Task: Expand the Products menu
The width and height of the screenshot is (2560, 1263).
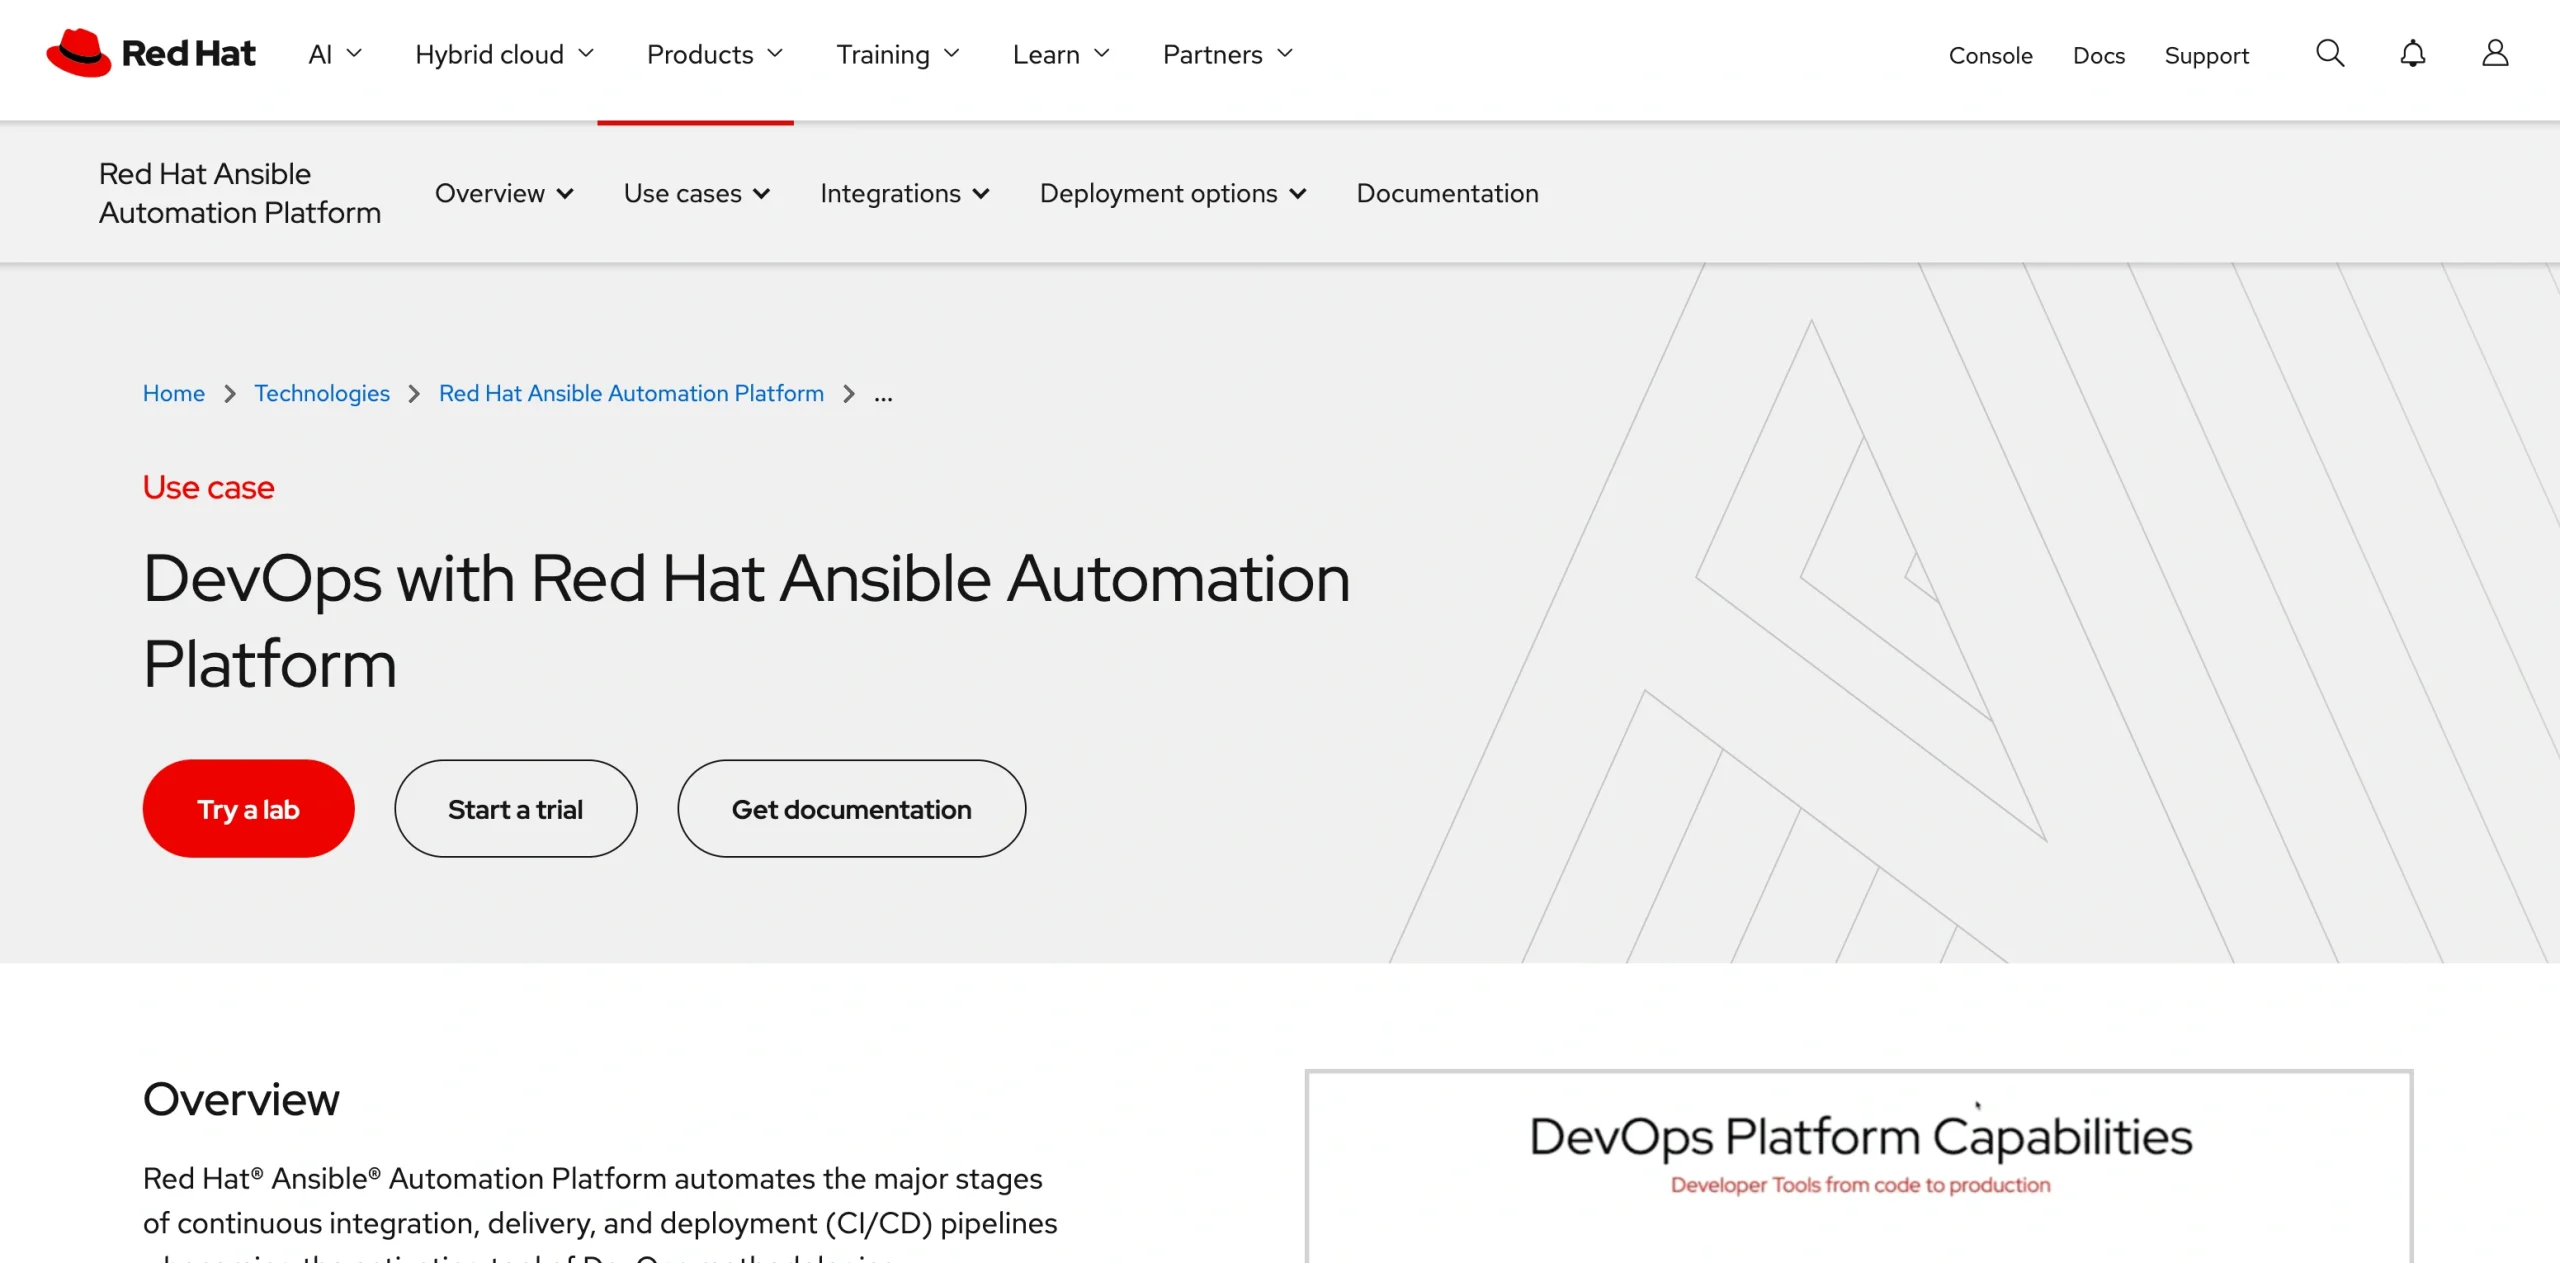Action: point(715,54)
